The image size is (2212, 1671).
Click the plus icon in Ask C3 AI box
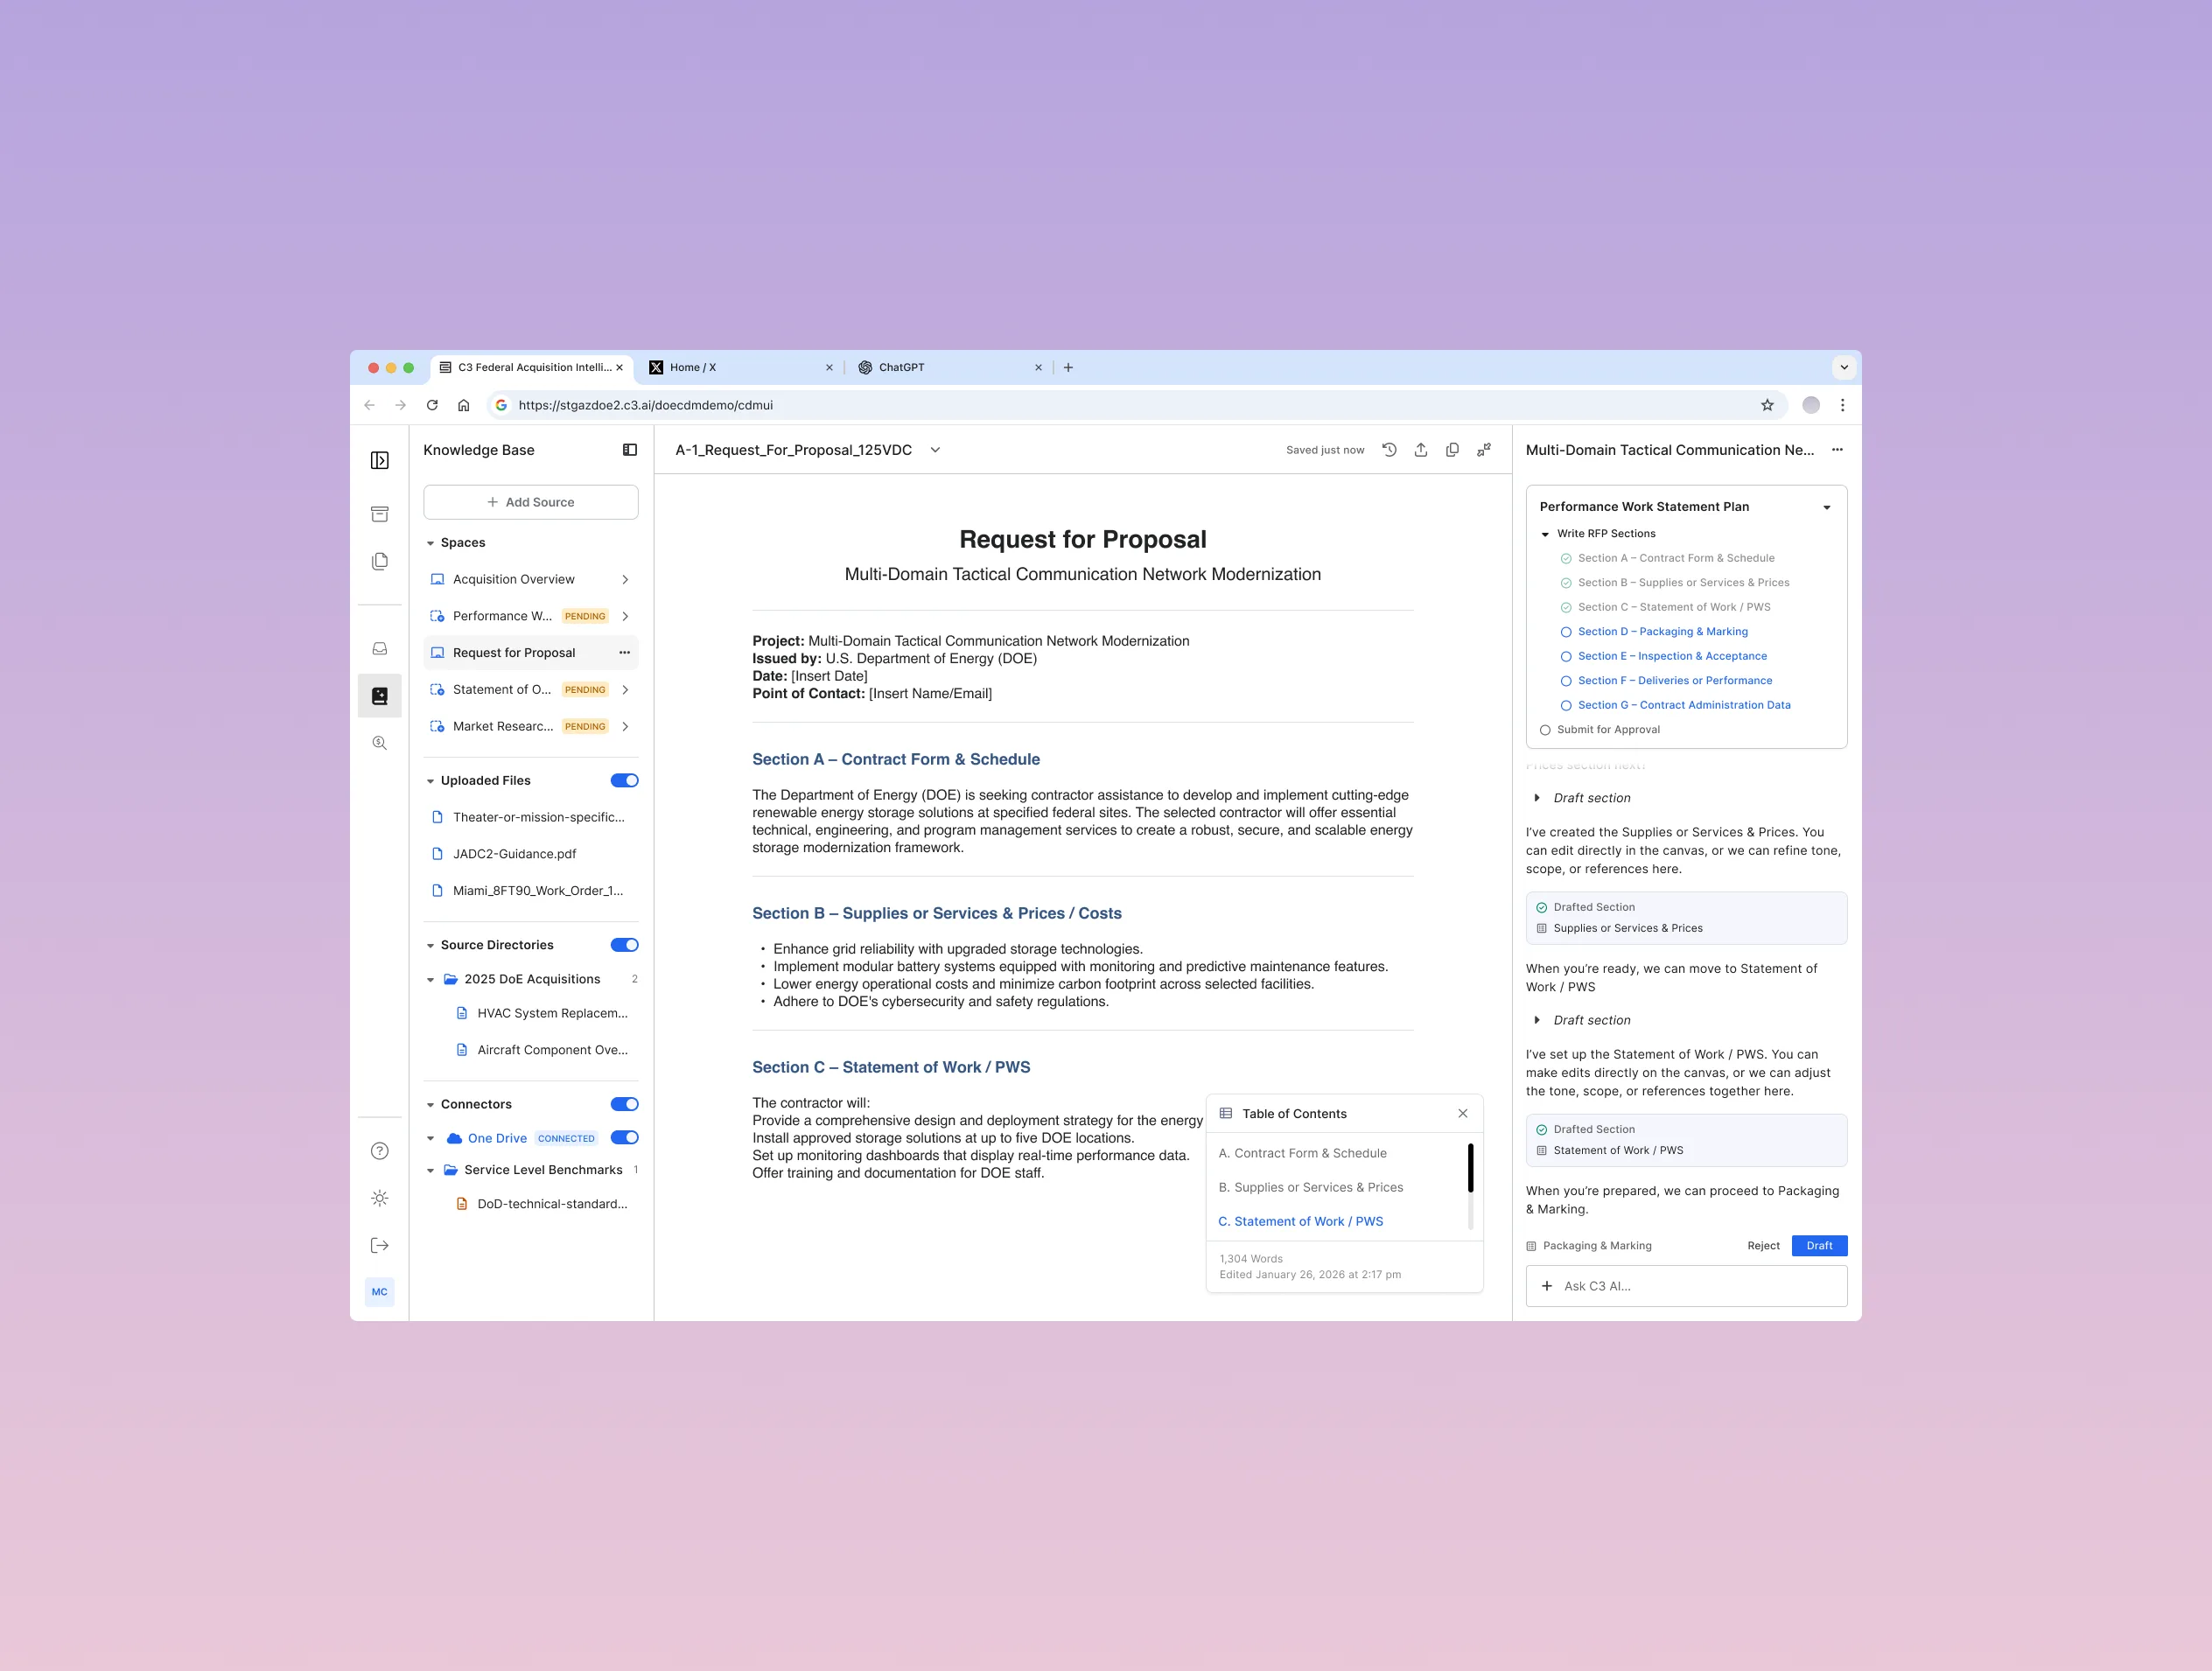[1547, 1286]
